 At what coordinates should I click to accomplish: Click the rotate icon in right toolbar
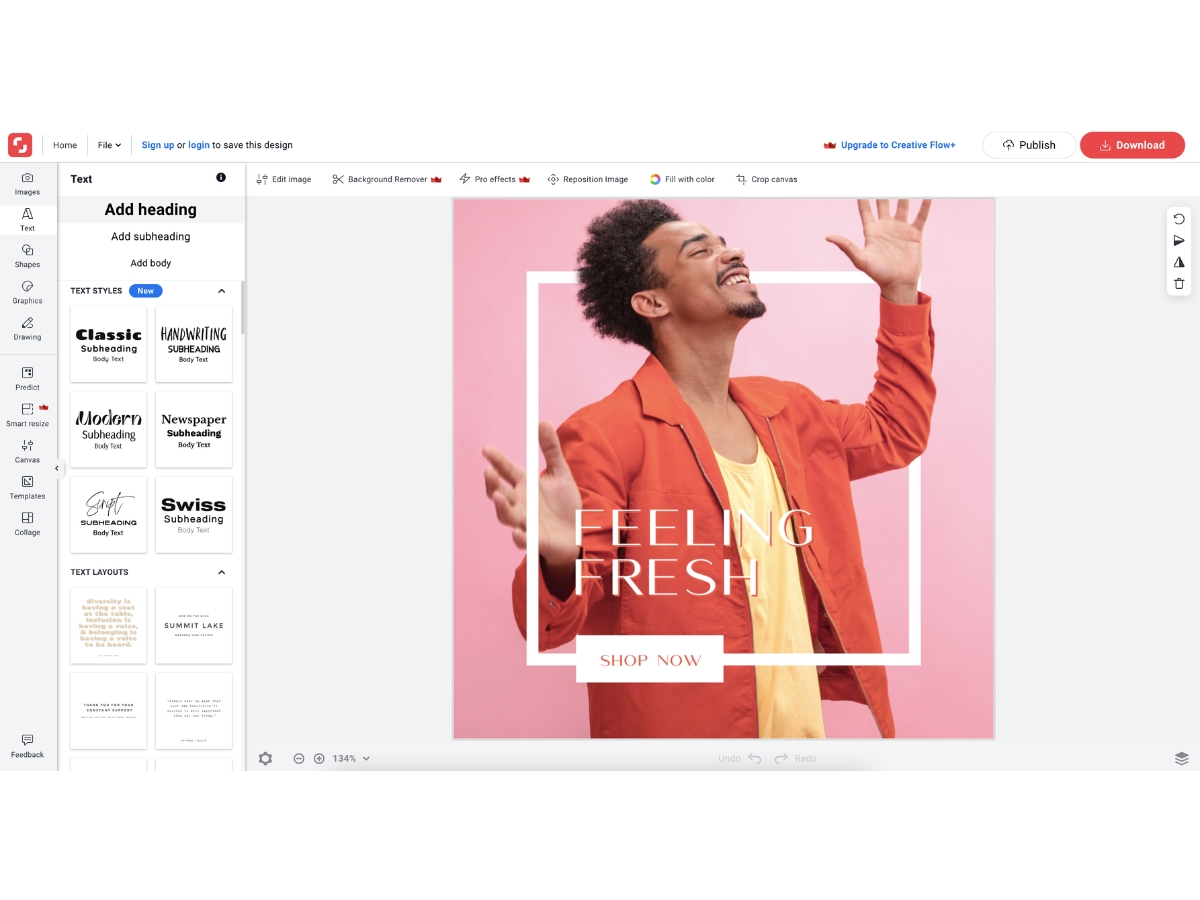1179,219
